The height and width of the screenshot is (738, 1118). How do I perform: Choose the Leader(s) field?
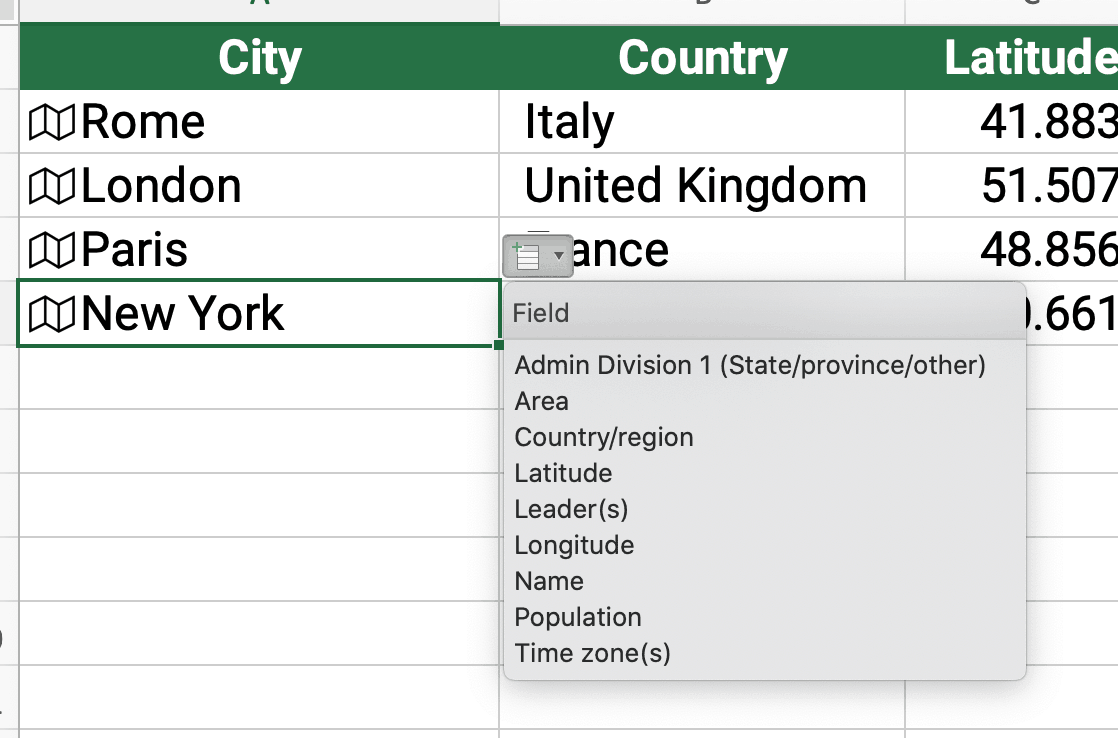coord(571,509)
